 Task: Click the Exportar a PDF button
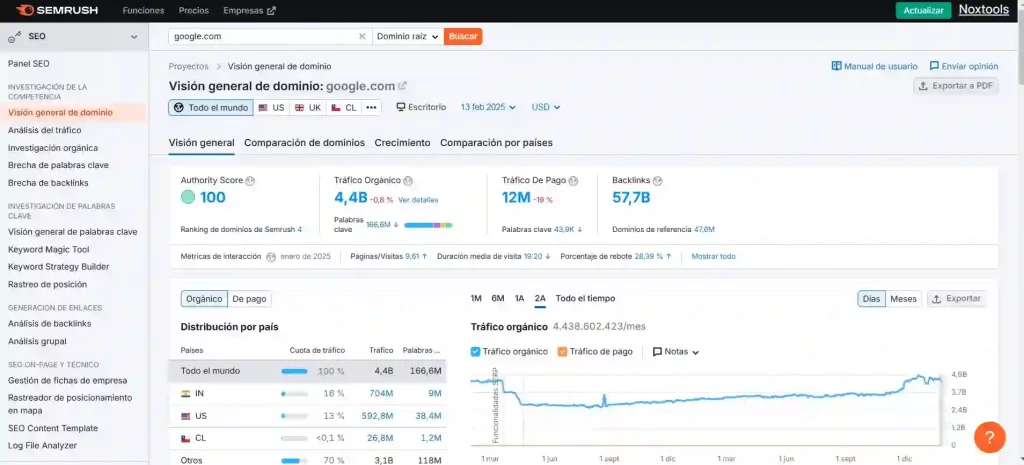[x=956, y=86]
